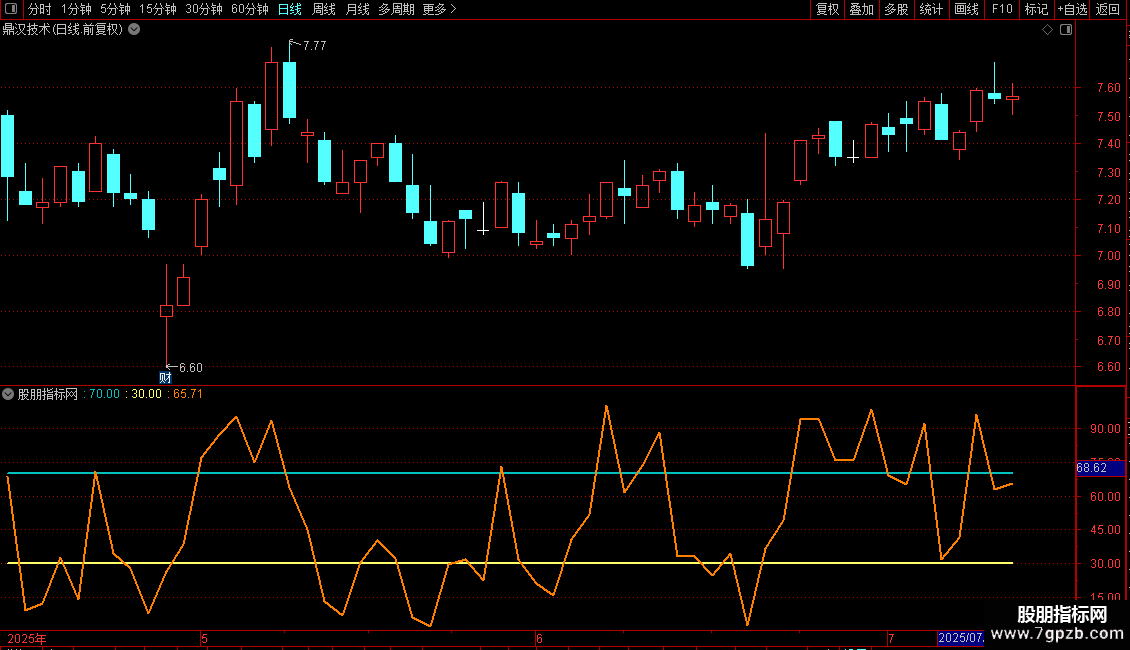Image resolution: width=1130 pixels, height=650 pixels.
Task: Click the 2025/07 date marker
Action: 961,638
